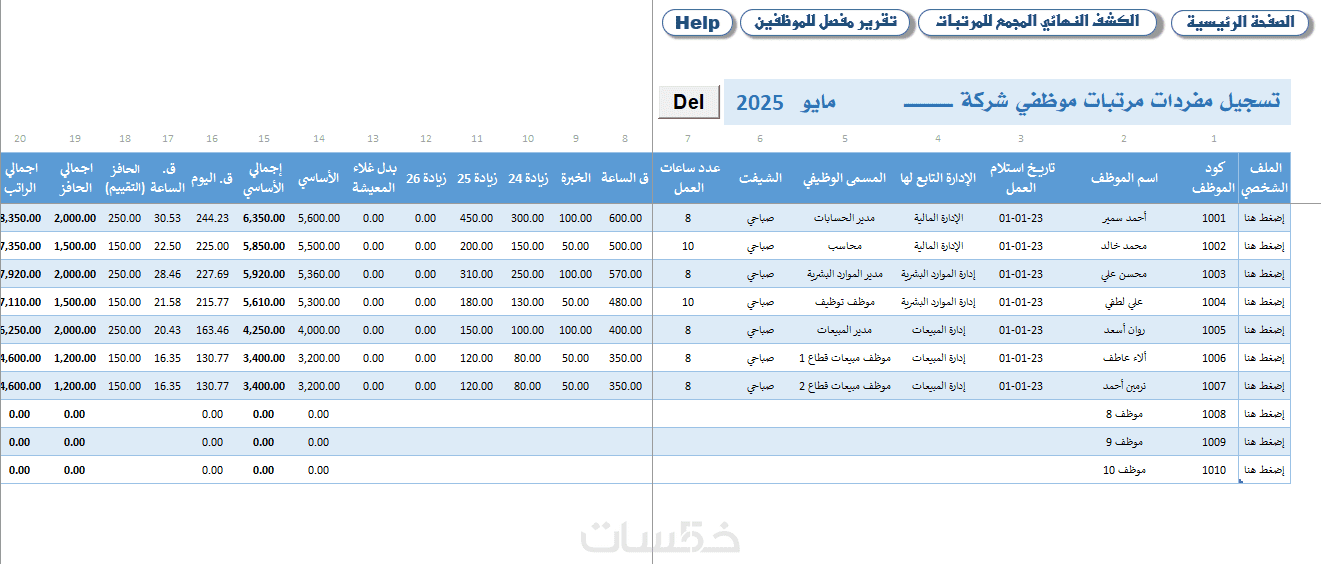The width and height of the screenshot is (1321, 564).
Task: Click إضغط هنا link for employee 1002
Action: coord(1265,246)
